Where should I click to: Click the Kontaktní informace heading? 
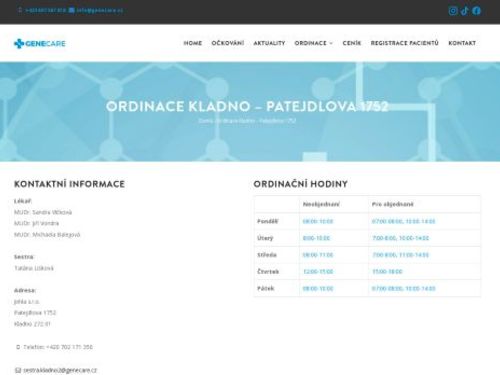tap(69, 184)
